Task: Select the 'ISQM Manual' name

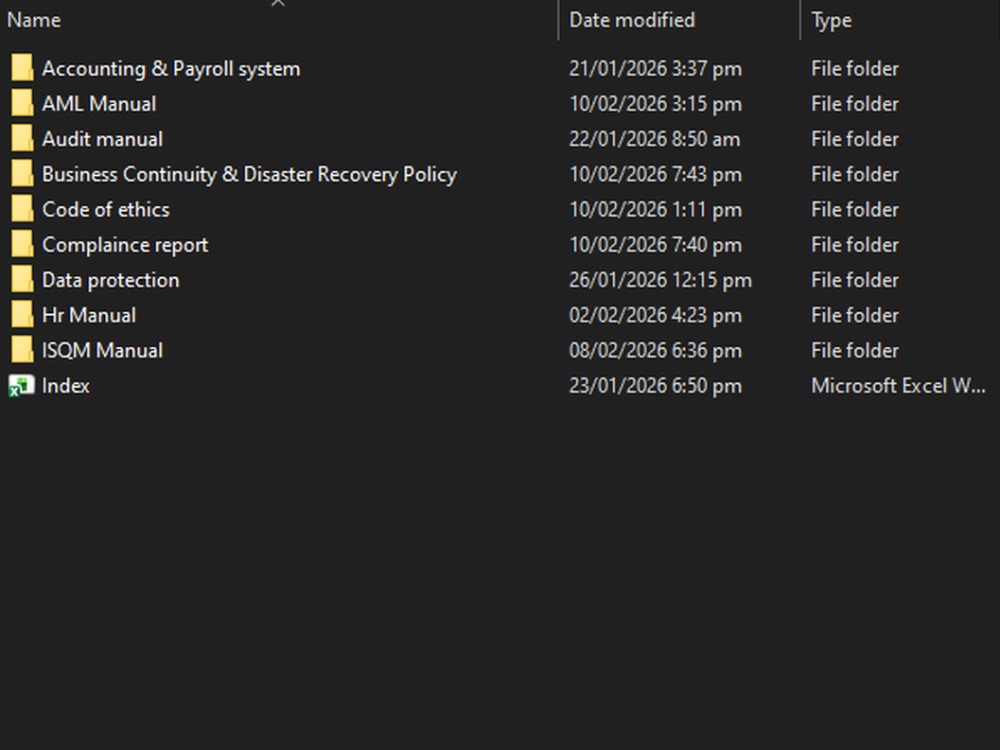Action: [103, 350]
